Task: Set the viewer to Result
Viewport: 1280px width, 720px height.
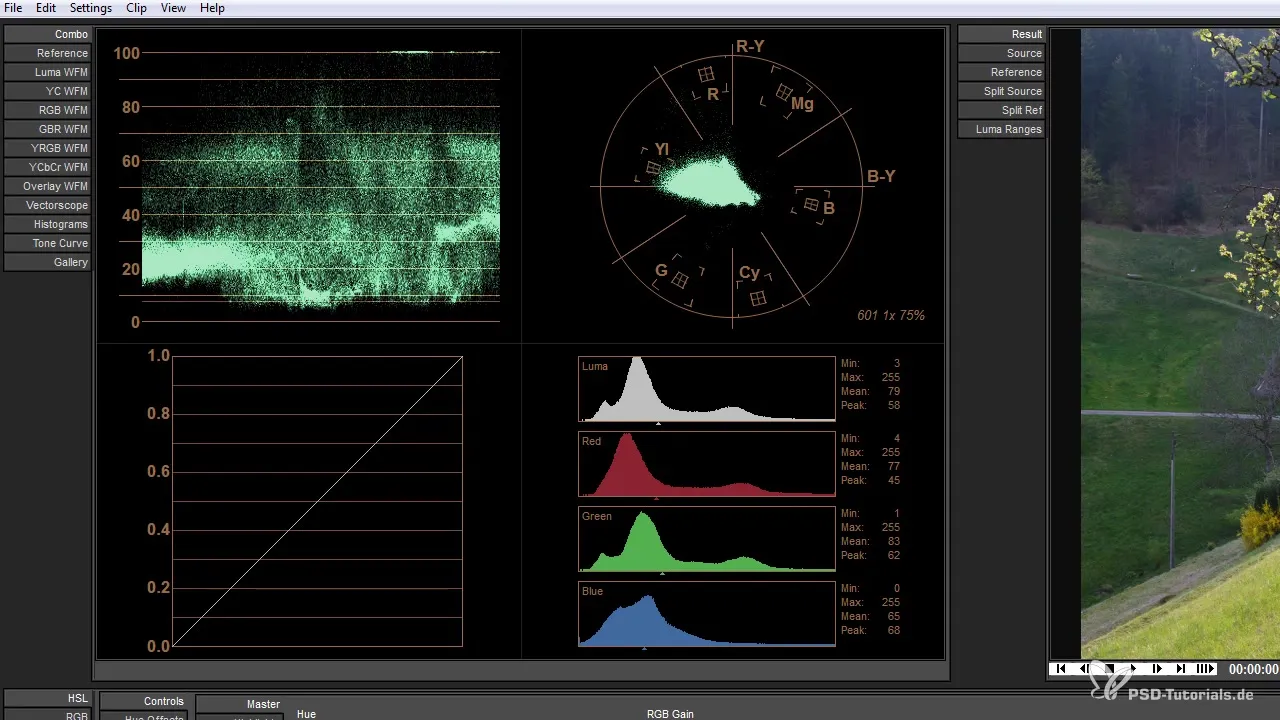Action: [1001, 34]
